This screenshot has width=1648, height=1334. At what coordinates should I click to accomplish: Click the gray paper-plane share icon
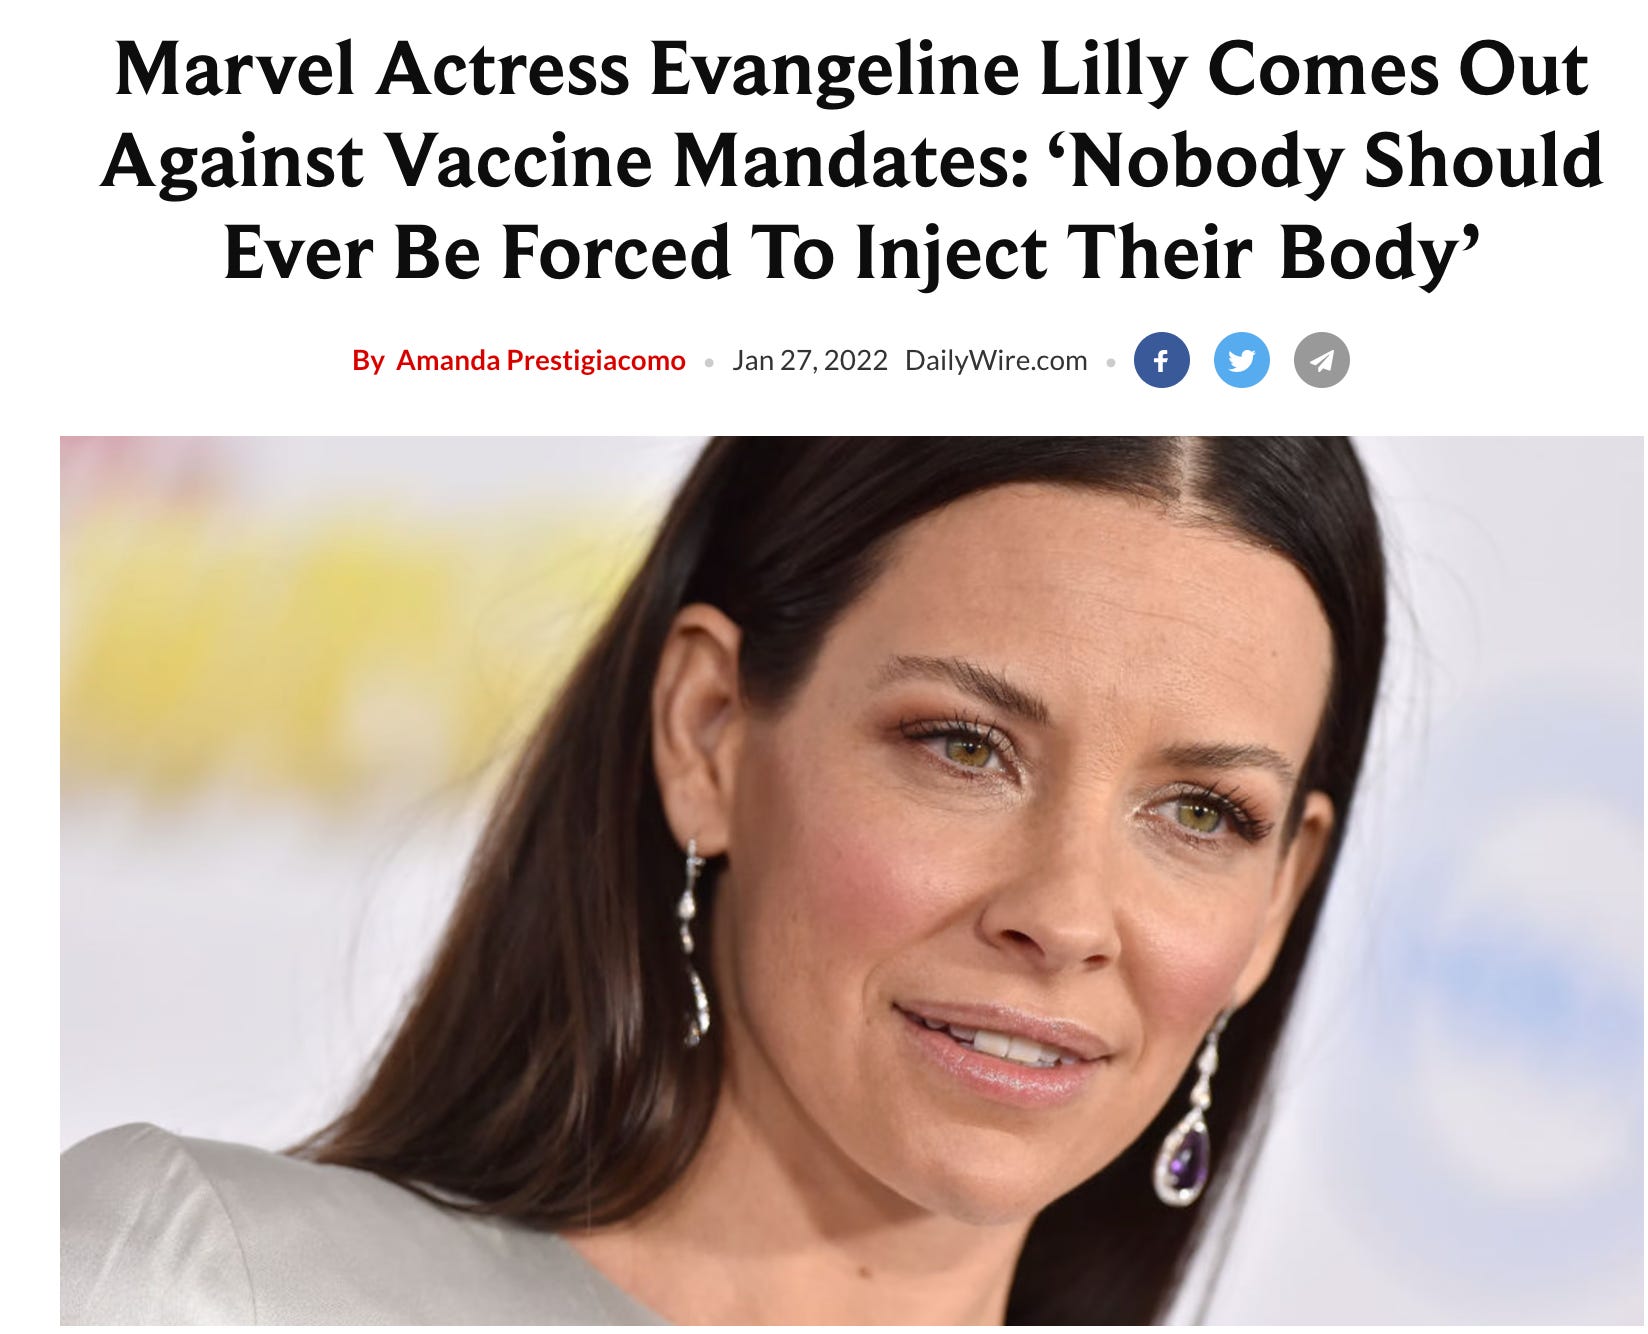point(1321,360)
